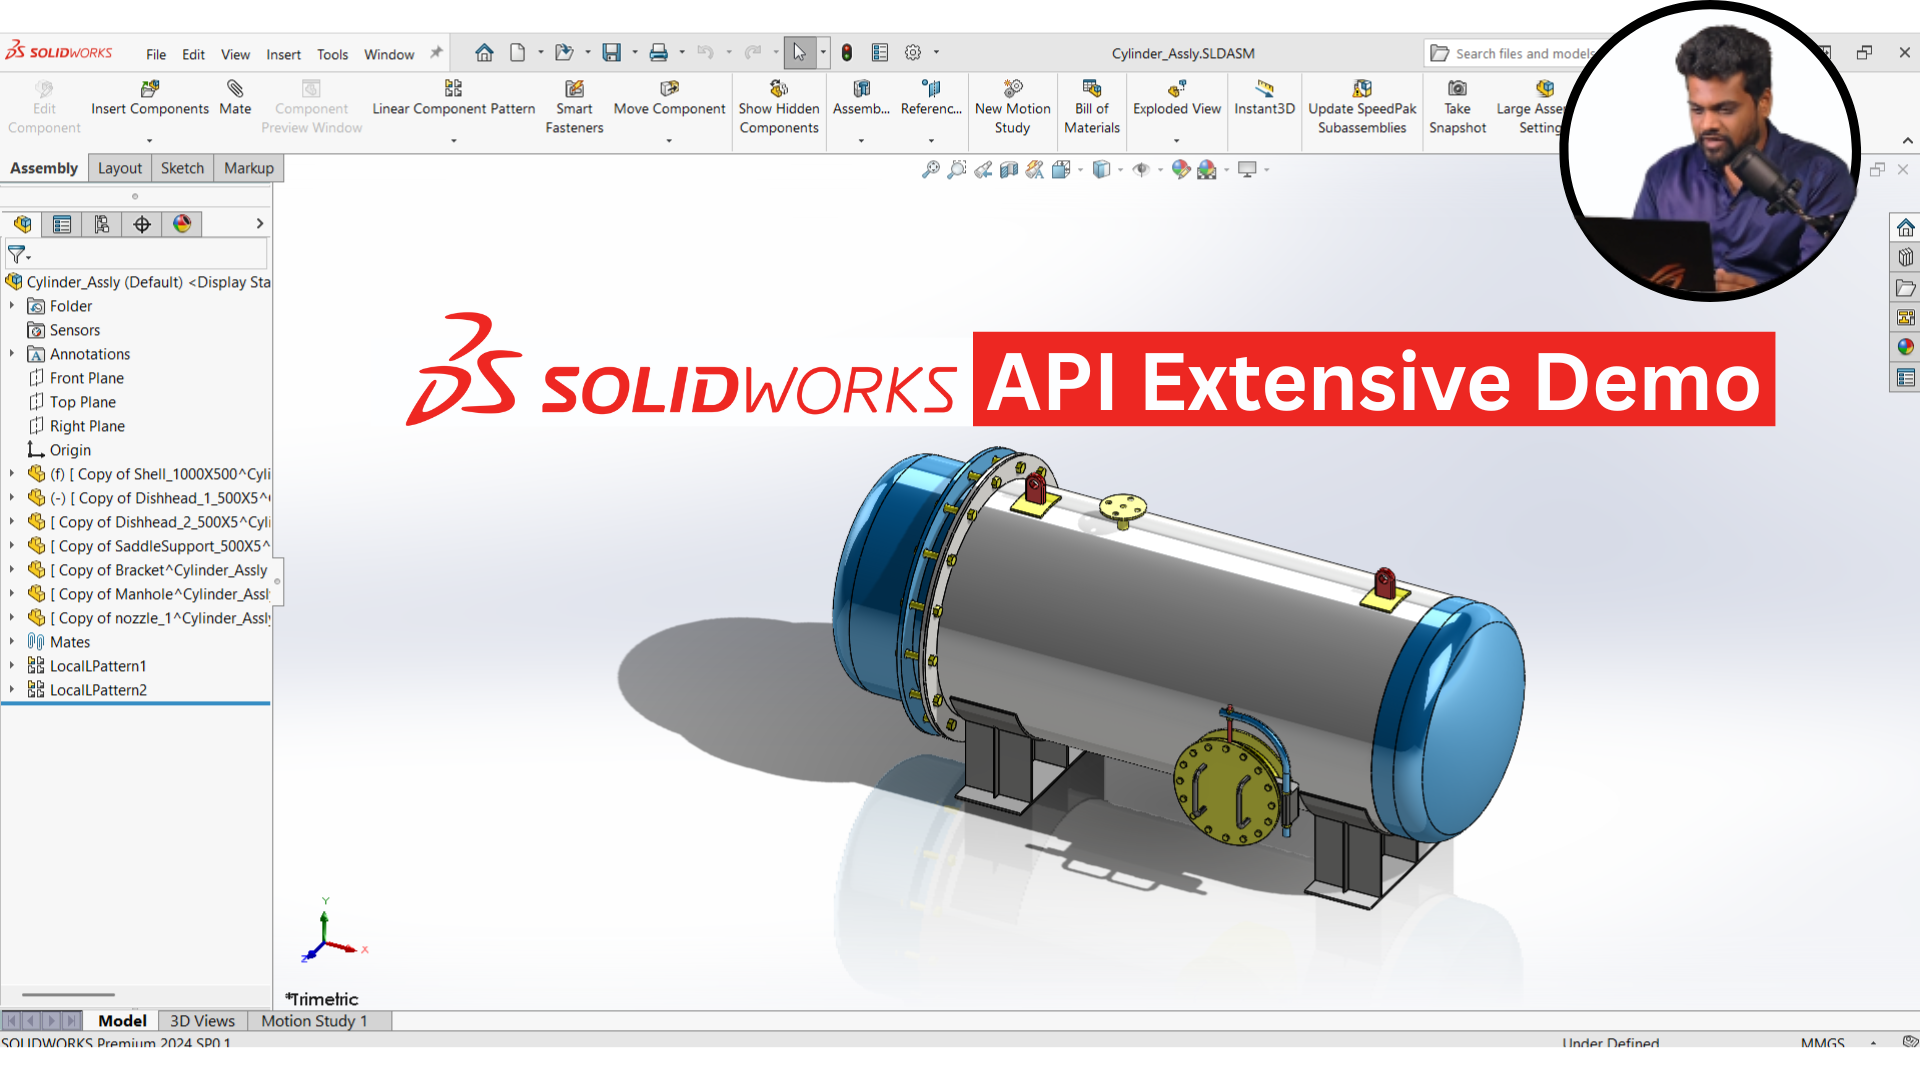This screenshot has width=1920, height=1080.
Task: Expand Copy of SaddleSupport component
Action: (x=12, y=546)
